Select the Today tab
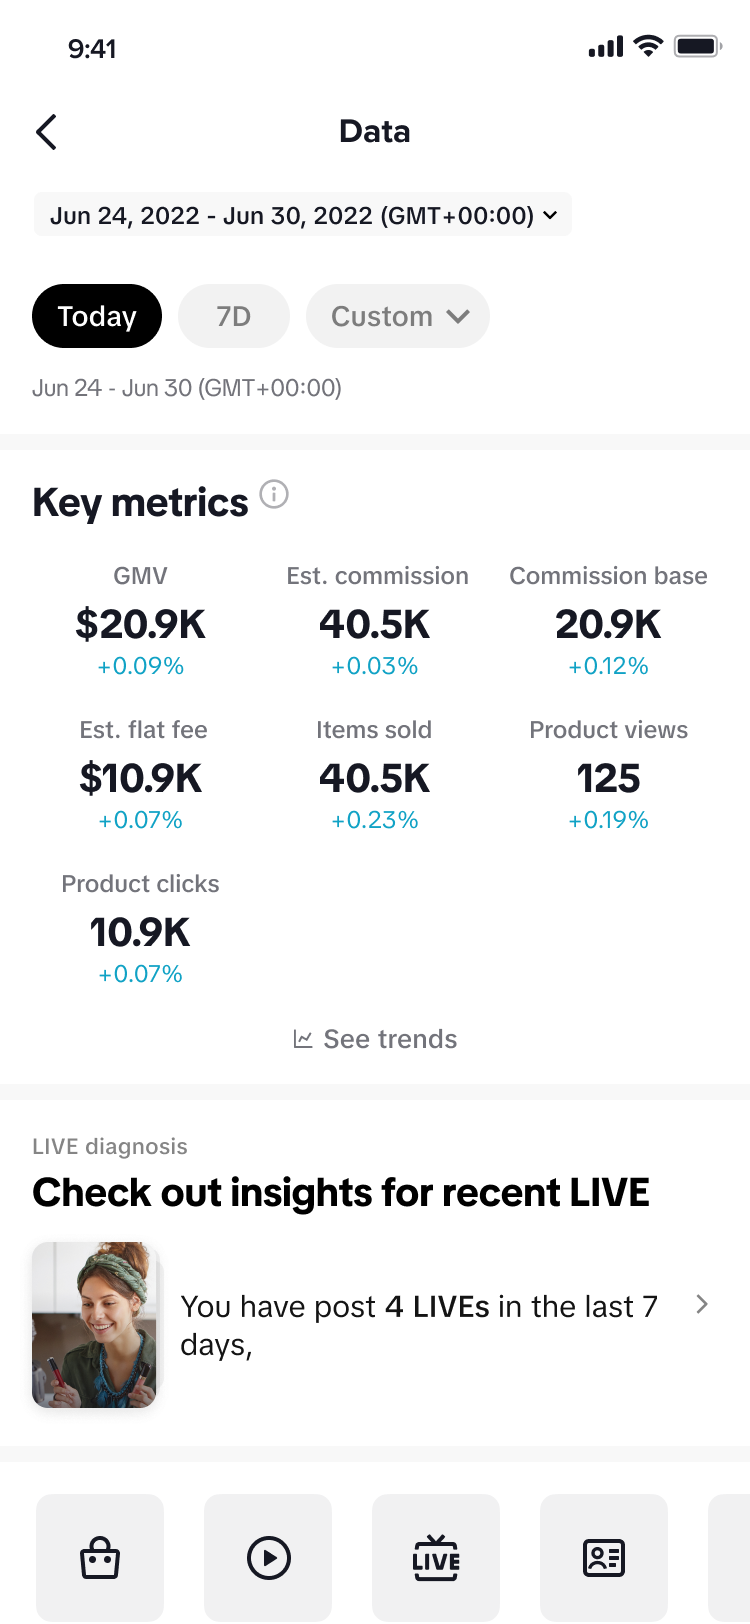Viewport: 750px width, 1624px height. pos(97,316)
